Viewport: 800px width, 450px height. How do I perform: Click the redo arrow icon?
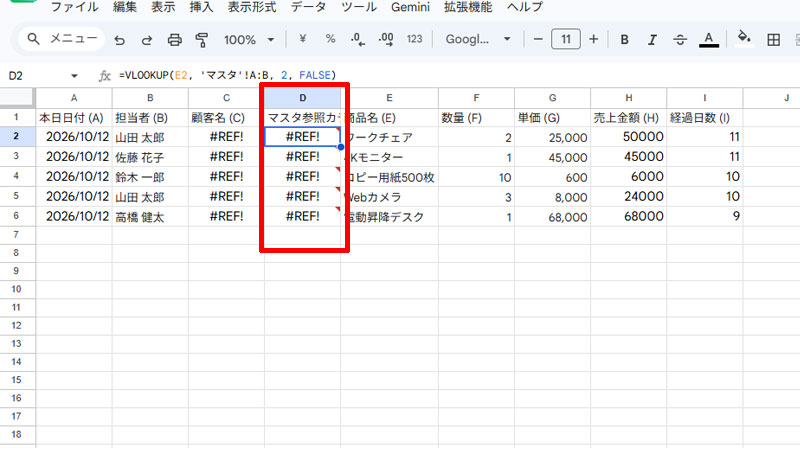pos(147,40)
